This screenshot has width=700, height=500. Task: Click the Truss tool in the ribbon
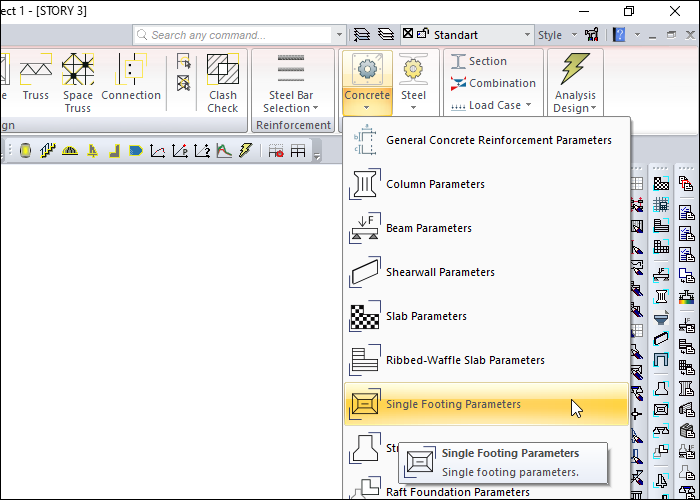point(35,77)
